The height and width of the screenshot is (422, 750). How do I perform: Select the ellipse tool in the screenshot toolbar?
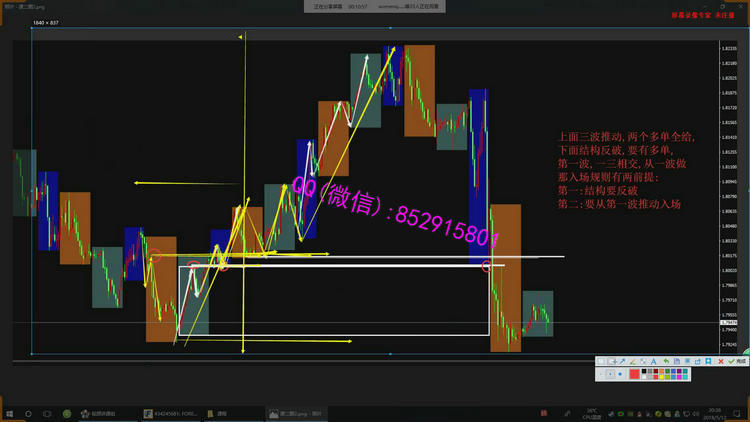pyautogui.click(x=611, y=361)
